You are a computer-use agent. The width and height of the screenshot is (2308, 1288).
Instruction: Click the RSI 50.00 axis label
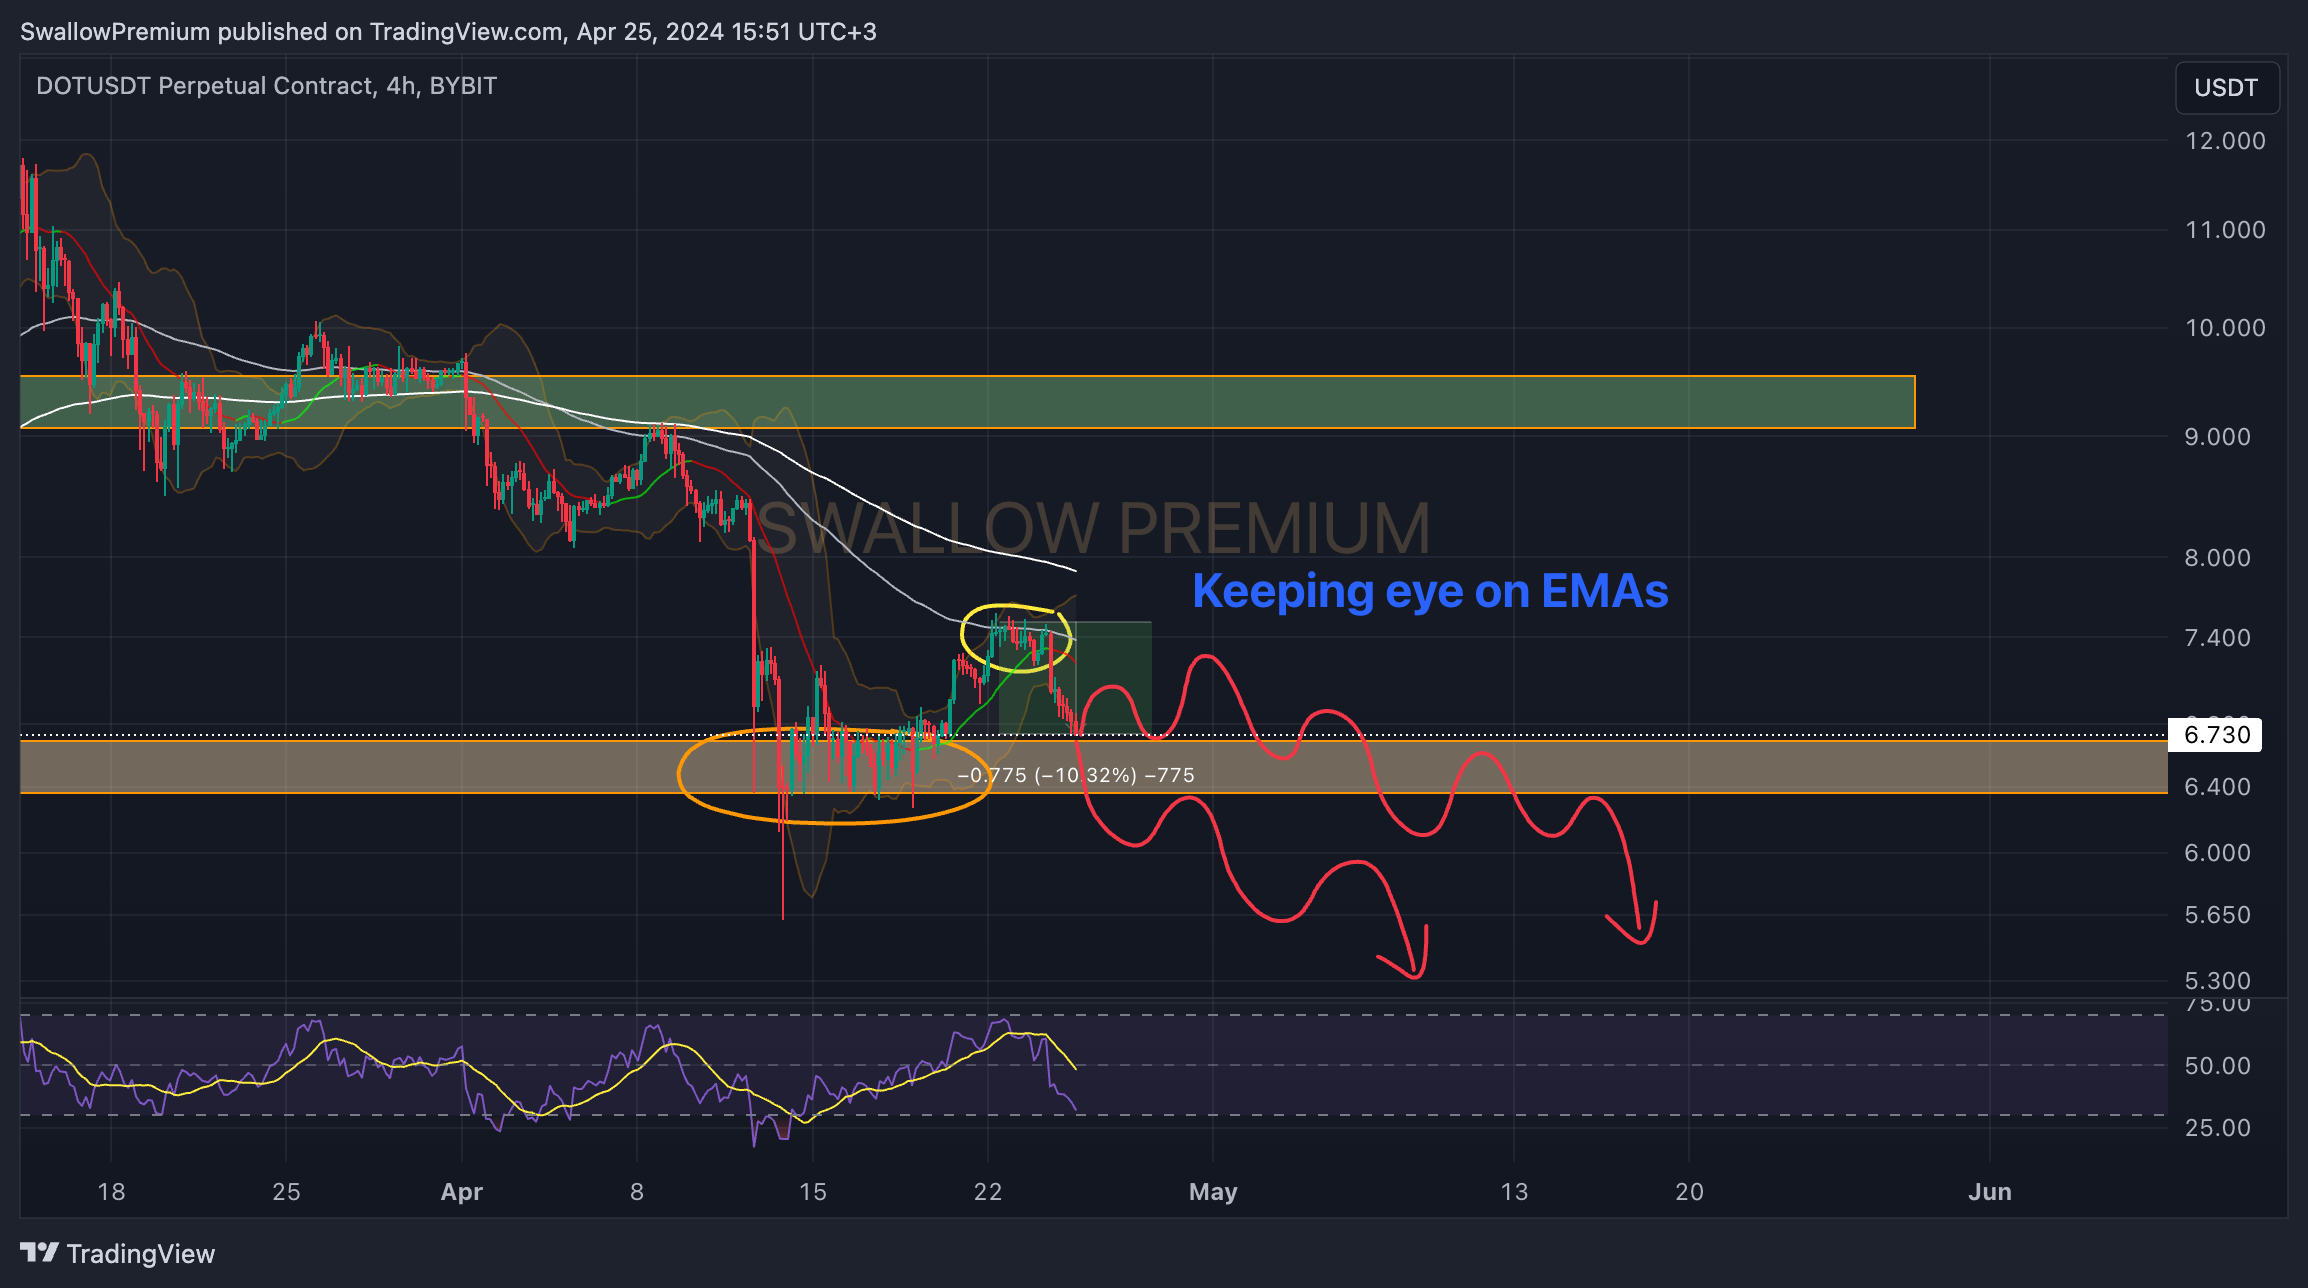point(2217,1066)
